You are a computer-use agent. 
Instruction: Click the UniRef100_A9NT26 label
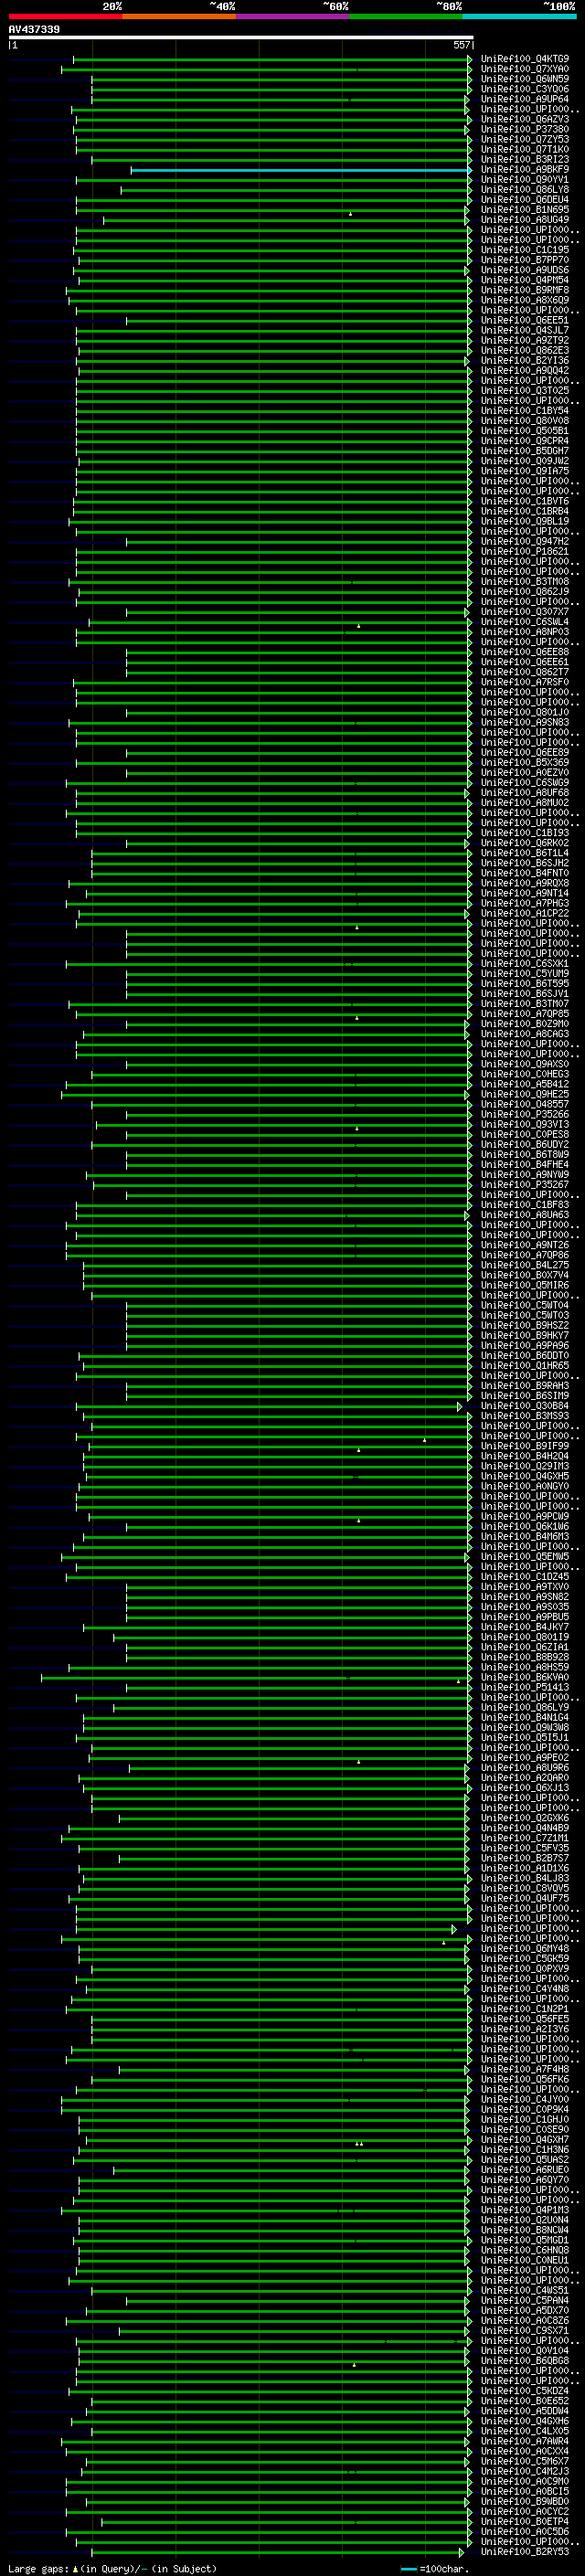point(525,1245)
